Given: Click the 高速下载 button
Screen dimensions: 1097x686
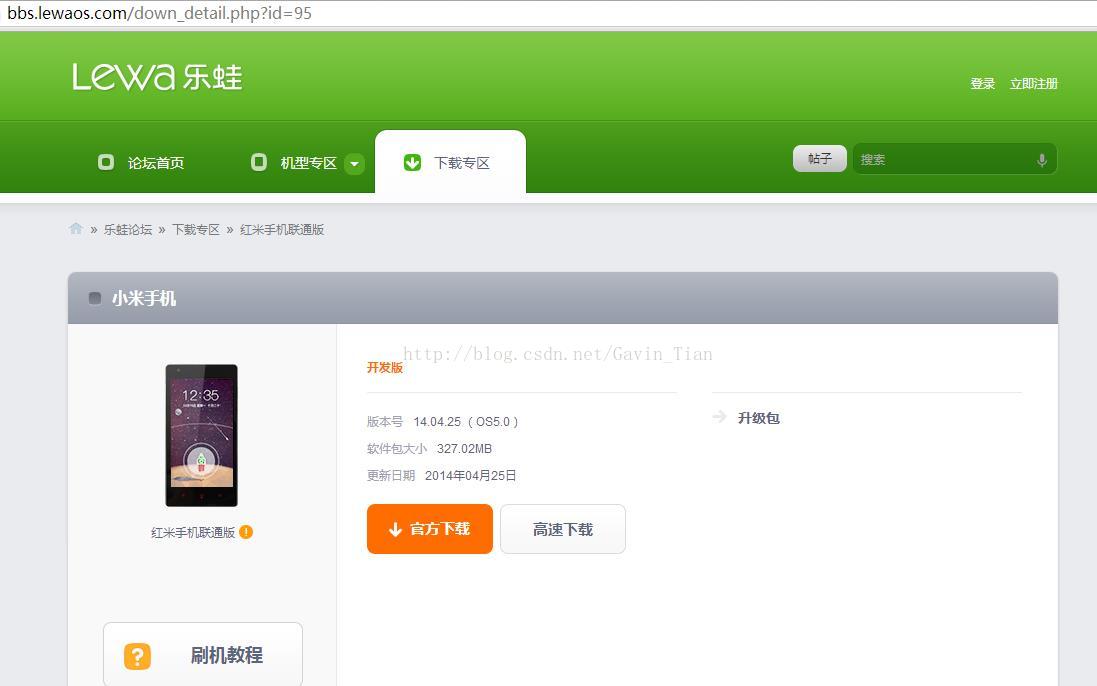Looking at the screenshot, I should click(562, 529).
